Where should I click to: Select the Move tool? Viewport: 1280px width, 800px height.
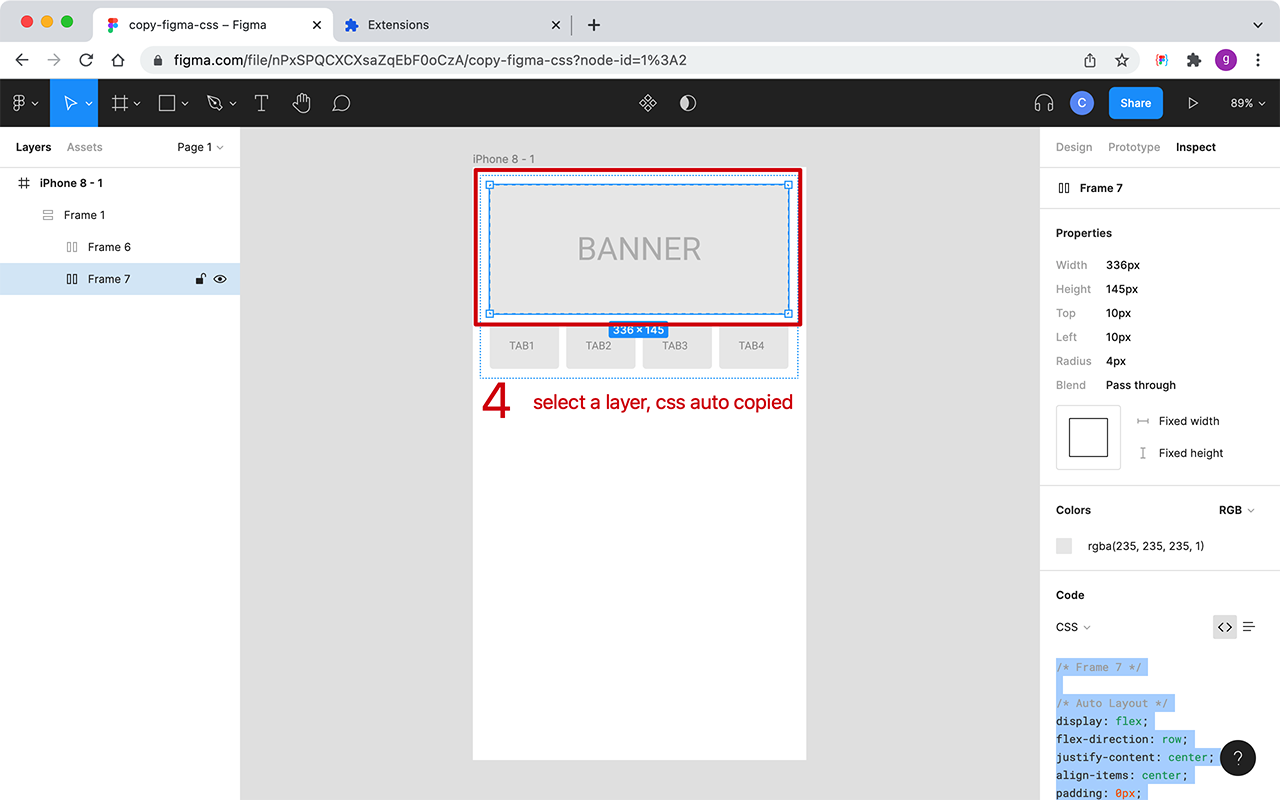71,102
